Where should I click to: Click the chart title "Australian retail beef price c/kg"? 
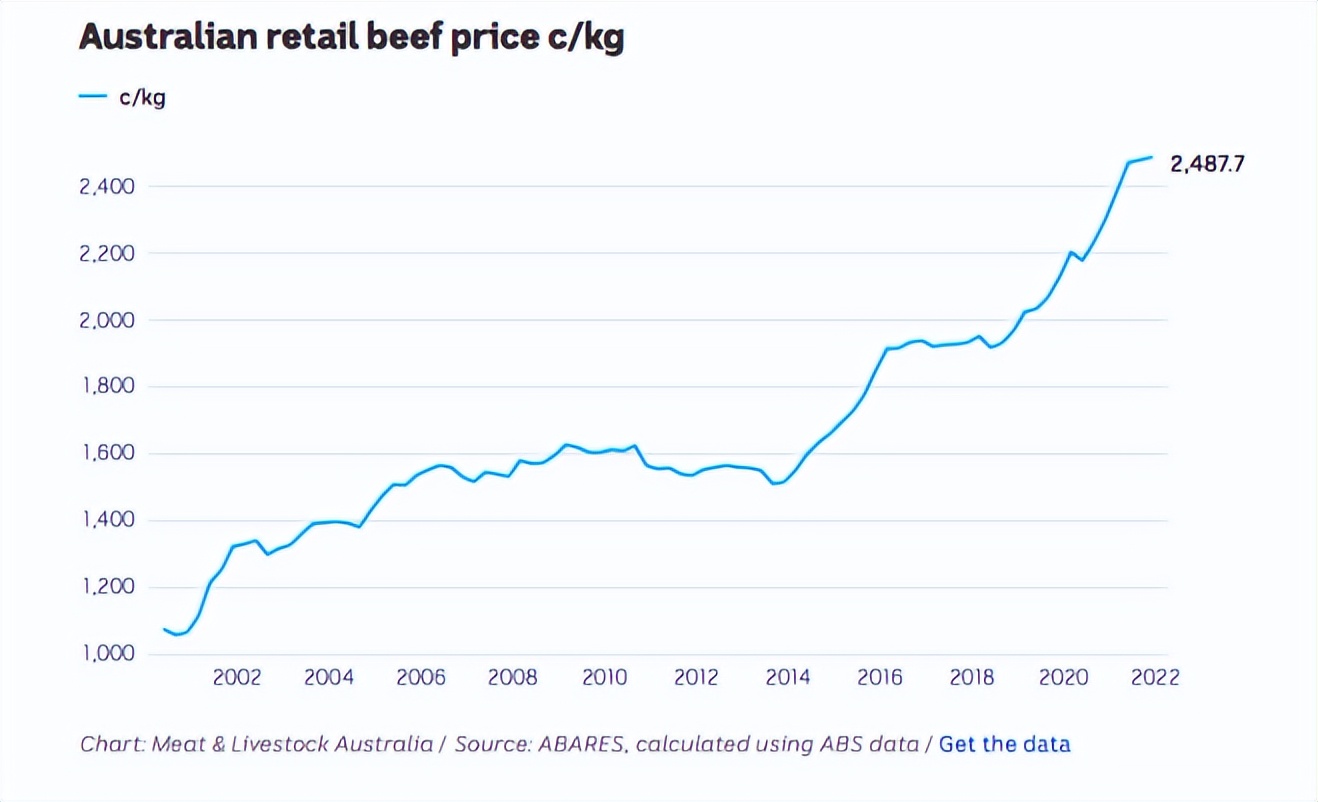tap(351, 39)
